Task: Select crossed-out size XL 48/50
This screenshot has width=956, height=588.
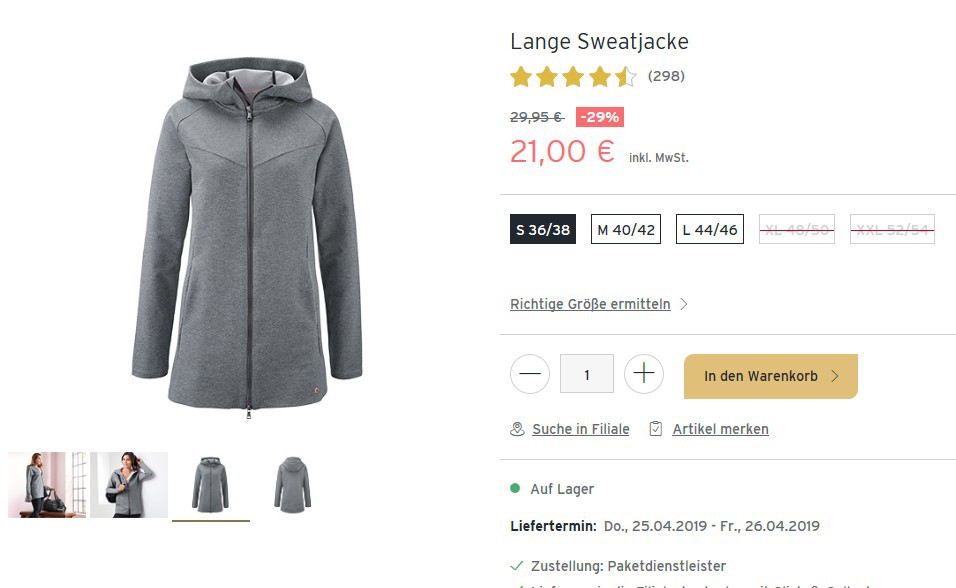Action: pyautogui.click(x=796, y=230)
